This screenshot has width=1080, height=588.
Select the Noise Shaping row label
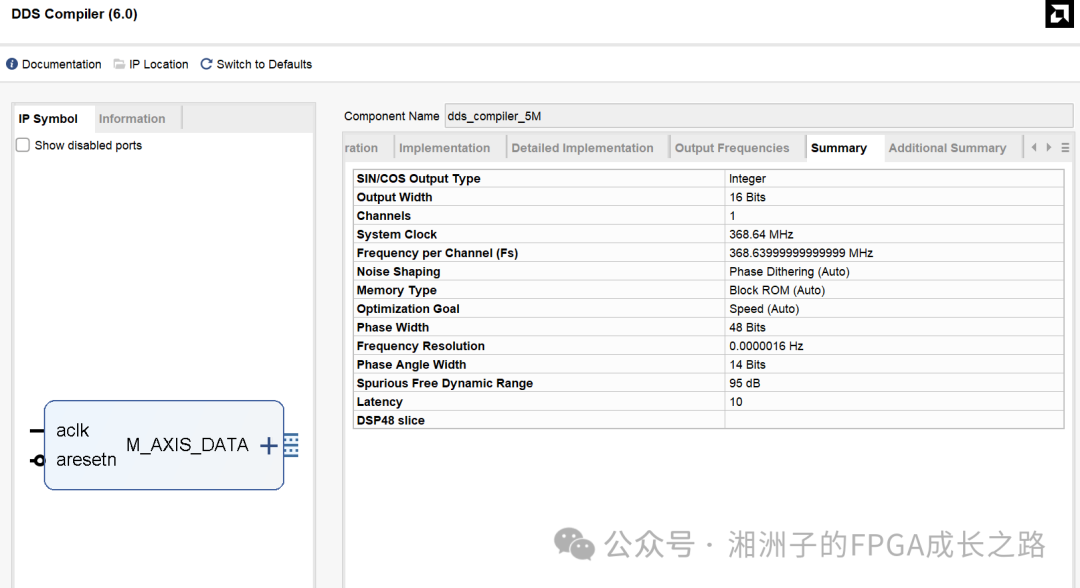[398, 271]
